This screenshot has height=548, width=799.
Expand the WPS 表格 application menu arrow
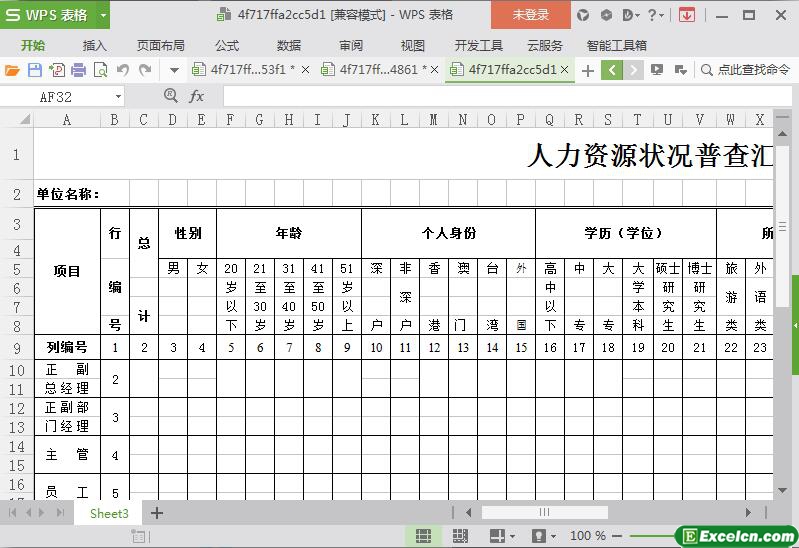[x=102, y=15]
